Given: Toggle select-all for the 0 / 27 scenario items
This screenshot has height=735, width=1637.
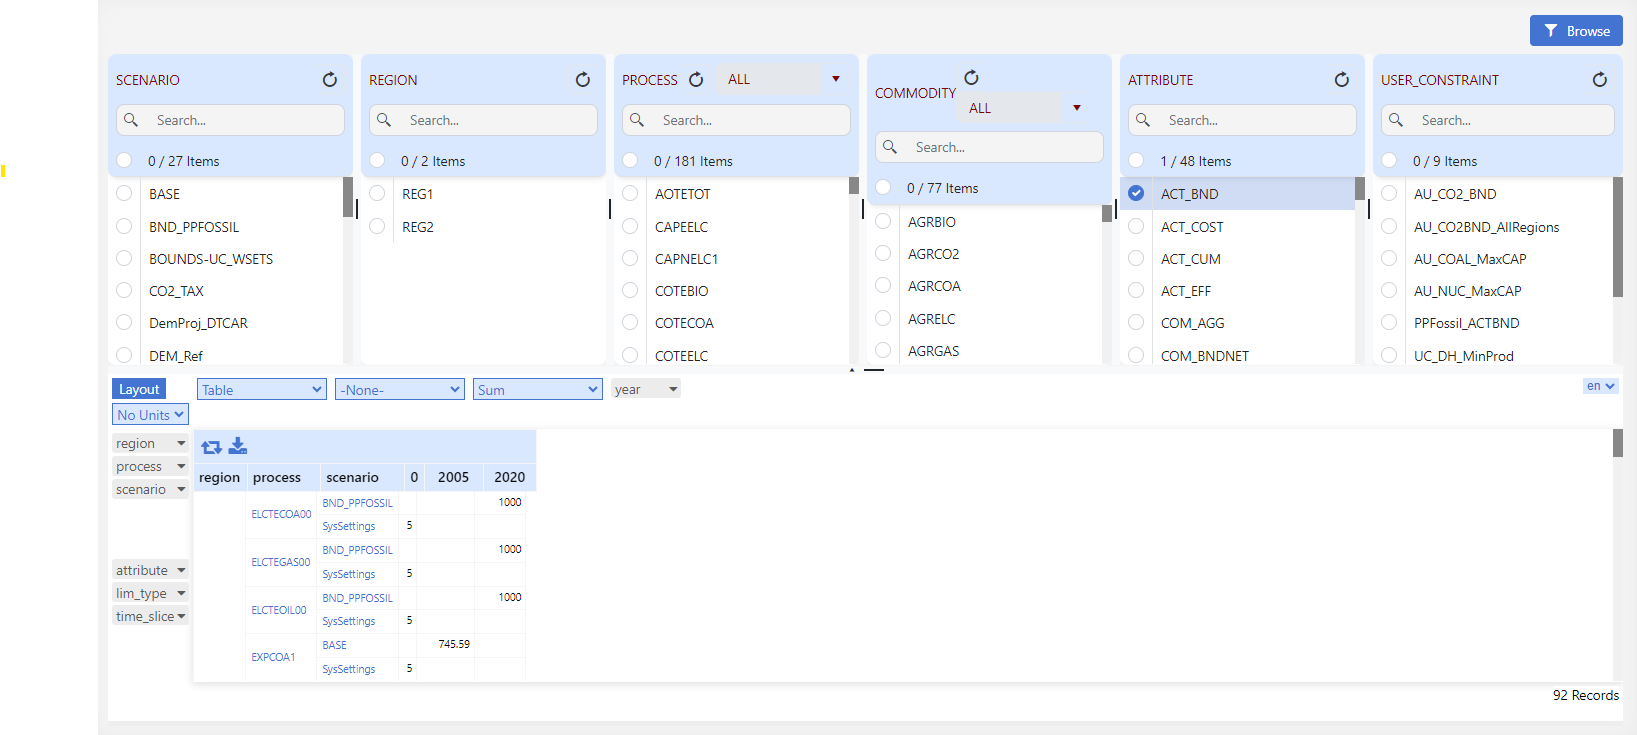Looking at the screenshot, I should [124, 161].
